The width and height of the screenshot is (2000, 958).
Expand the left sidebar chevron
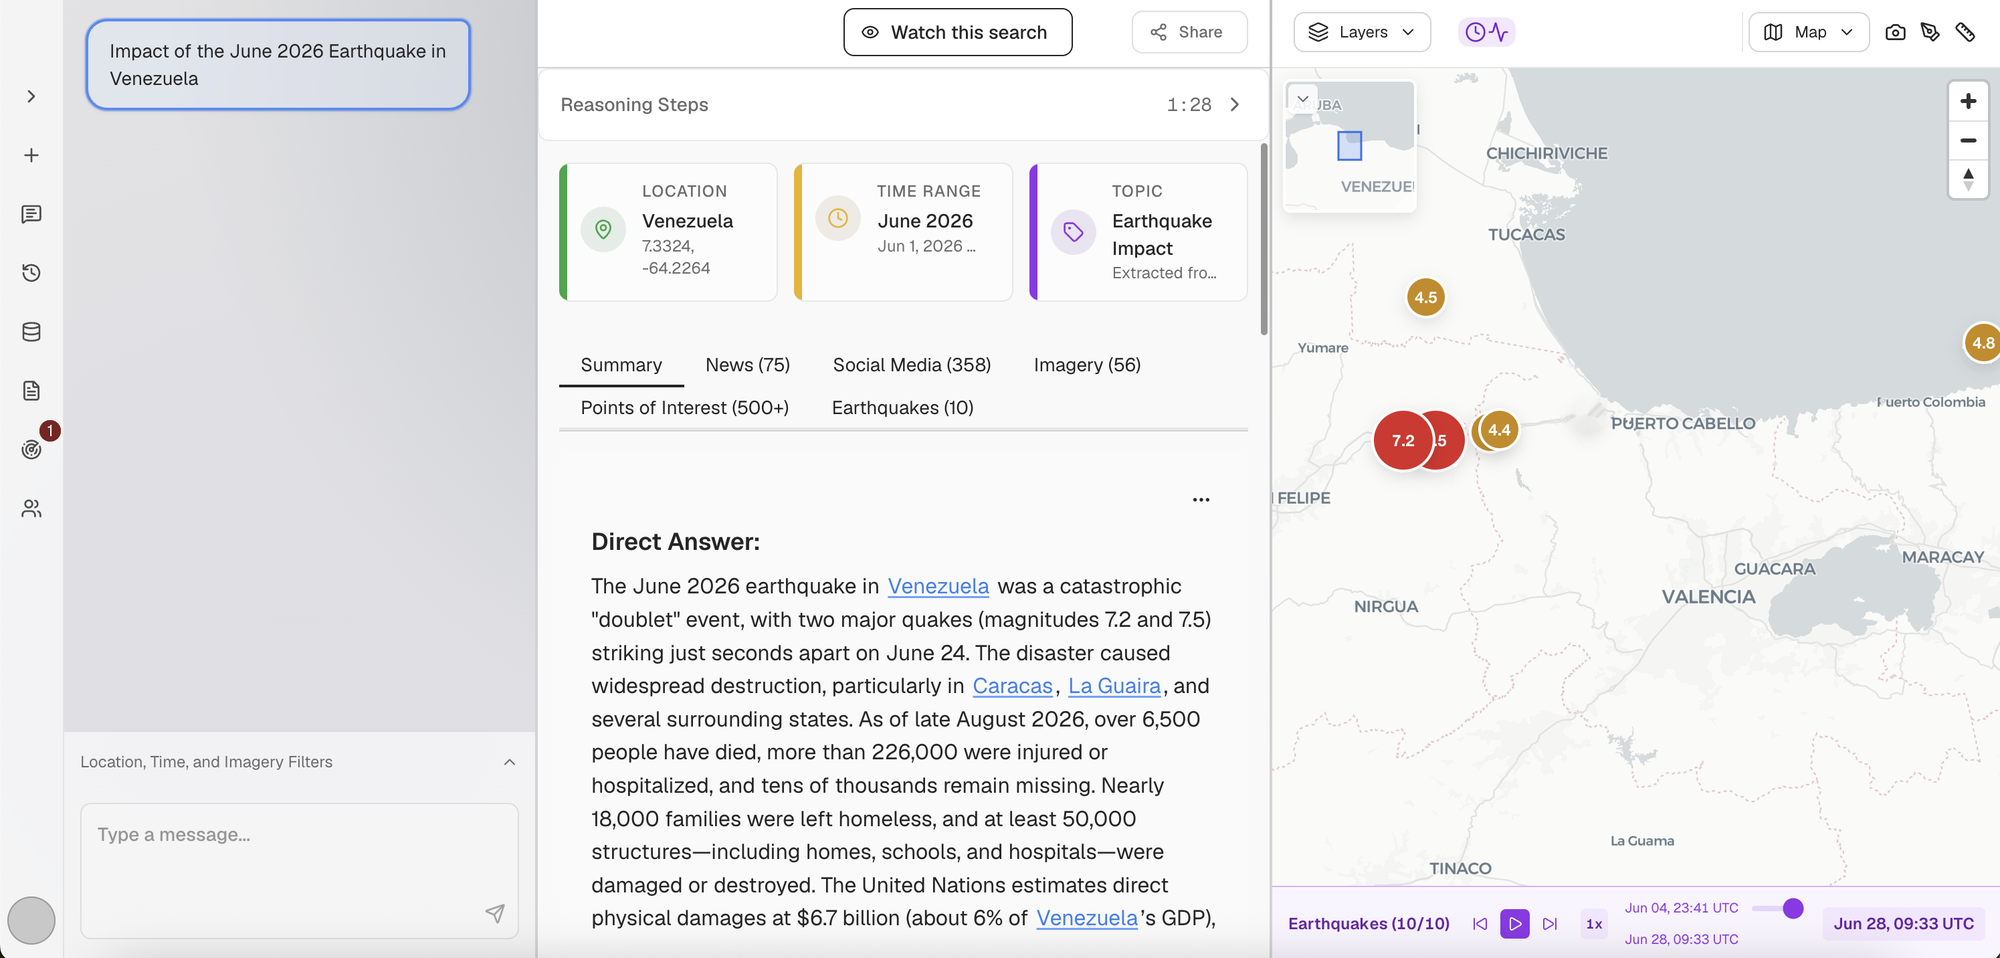coord(31,97)
